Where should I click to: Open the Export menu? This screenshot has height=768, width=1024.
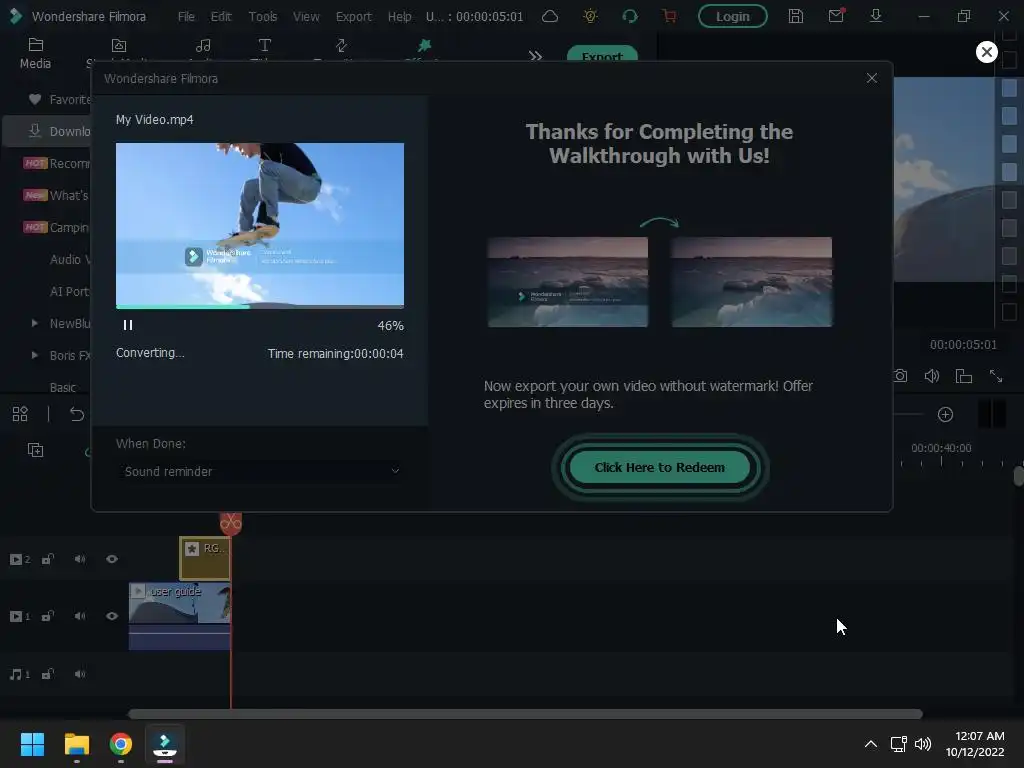click(353, 16)
